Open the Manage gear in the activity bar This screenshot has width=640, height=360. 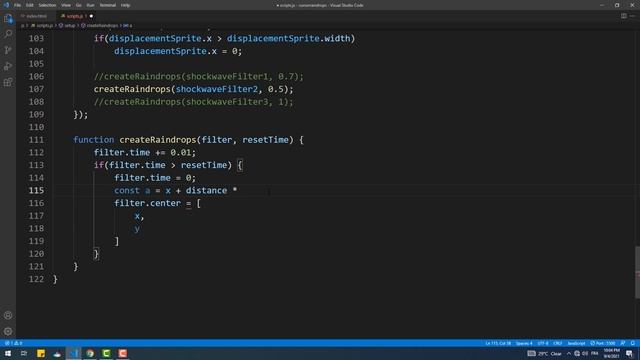(x=8, y=331)
